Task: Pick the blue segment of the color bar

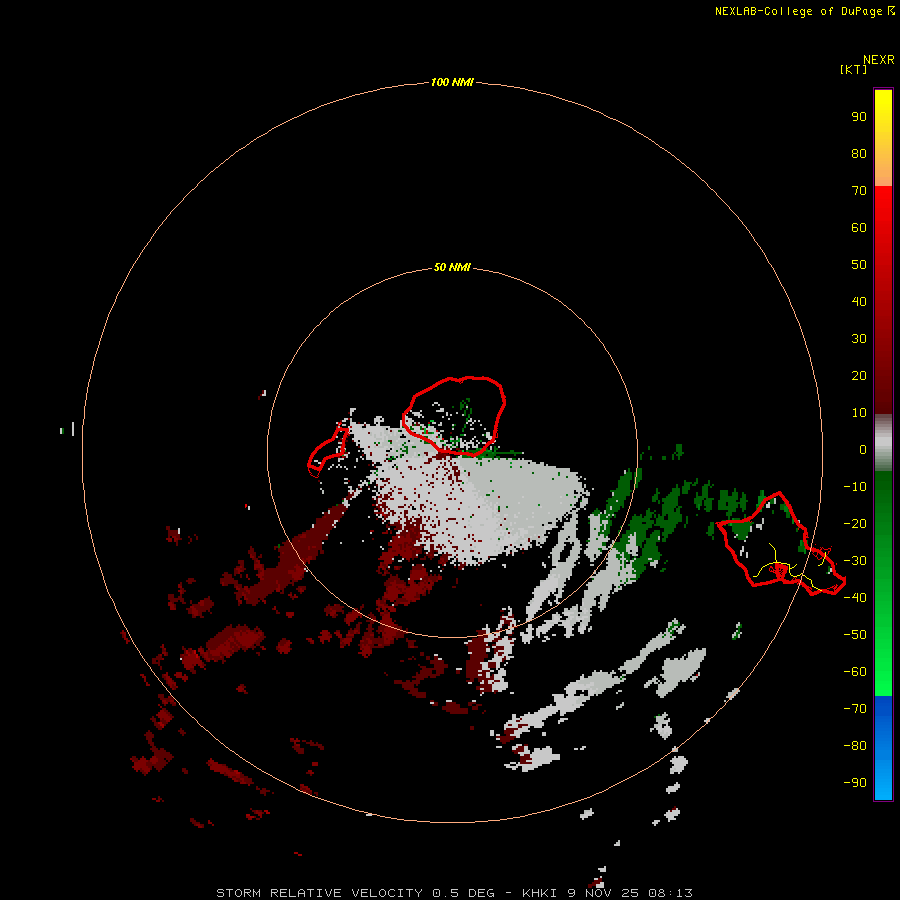Action: [883, 748]
